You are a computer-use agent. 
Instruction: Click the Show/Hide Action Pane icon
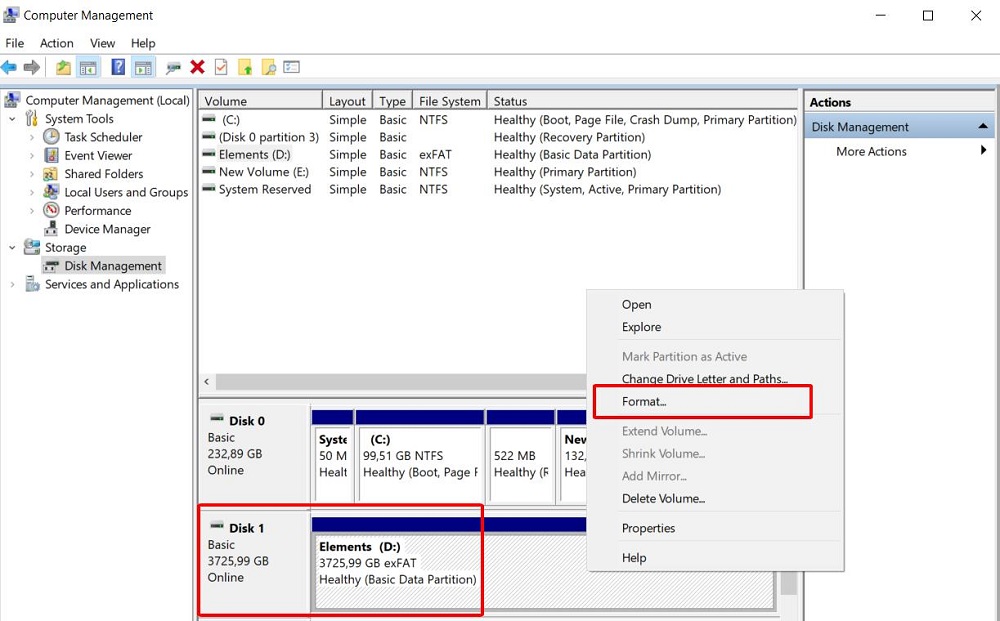(x=143, y=67)
